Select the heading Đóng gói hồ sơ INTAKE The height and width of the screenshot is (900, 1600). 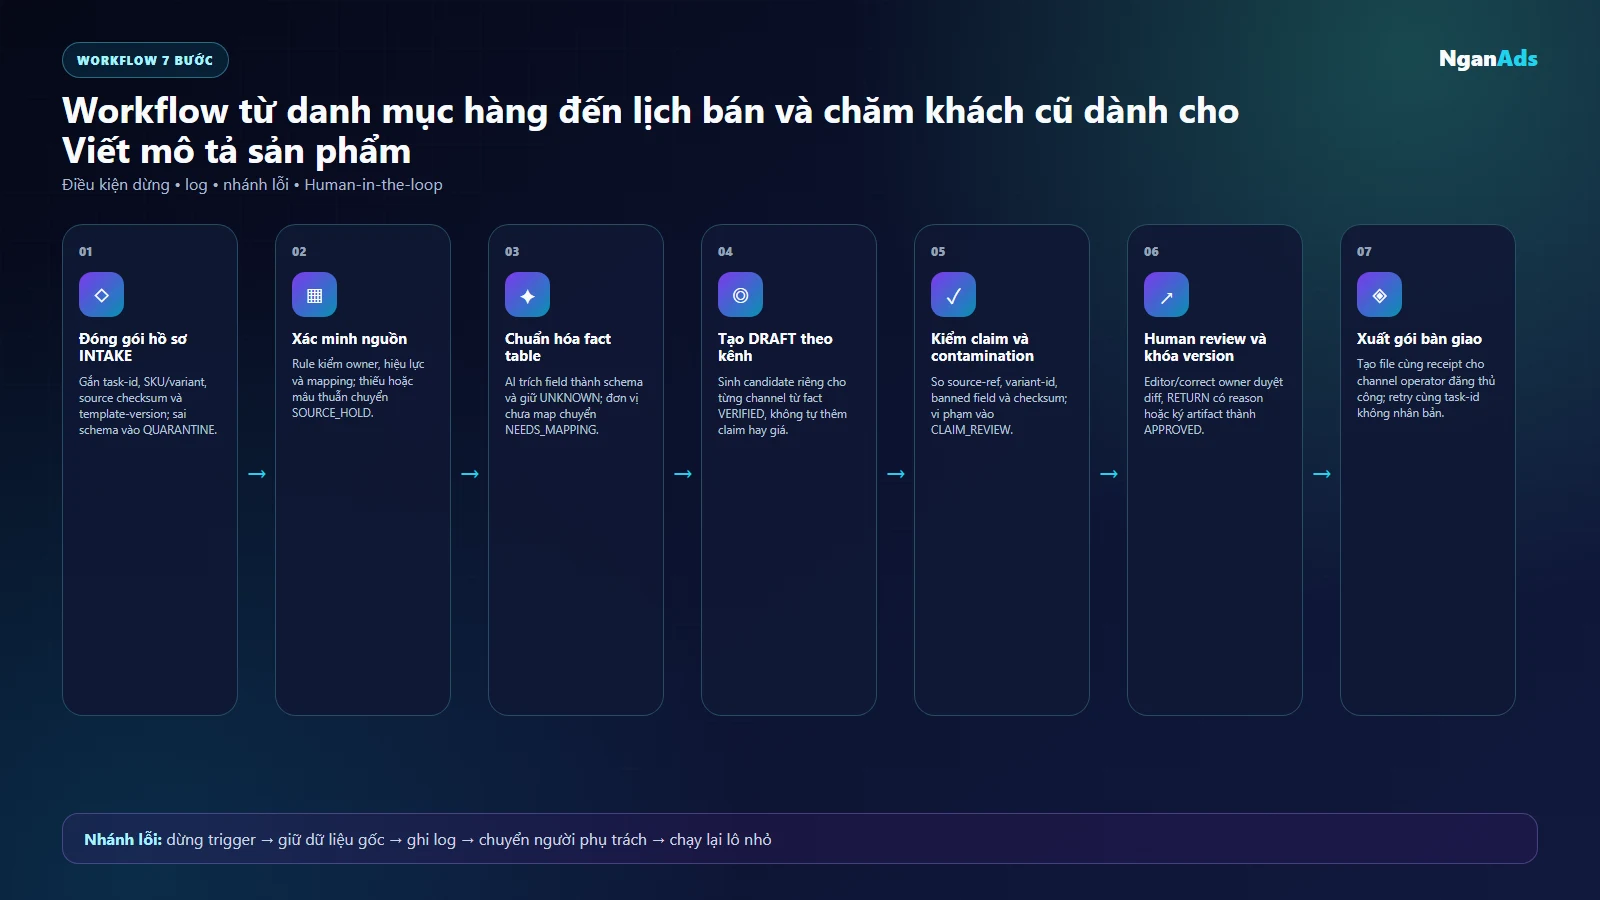(133, 347)
